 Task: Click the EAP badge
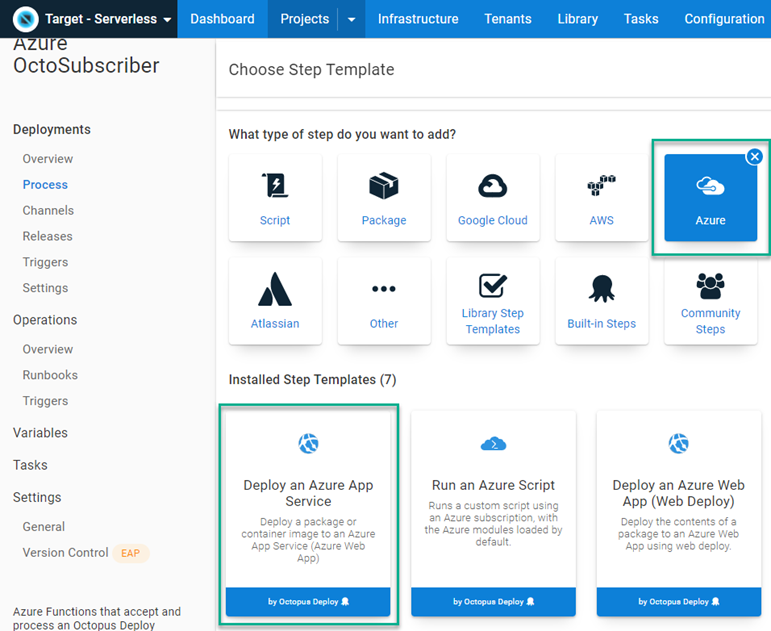pyautogui.click(x=130, y=553)
